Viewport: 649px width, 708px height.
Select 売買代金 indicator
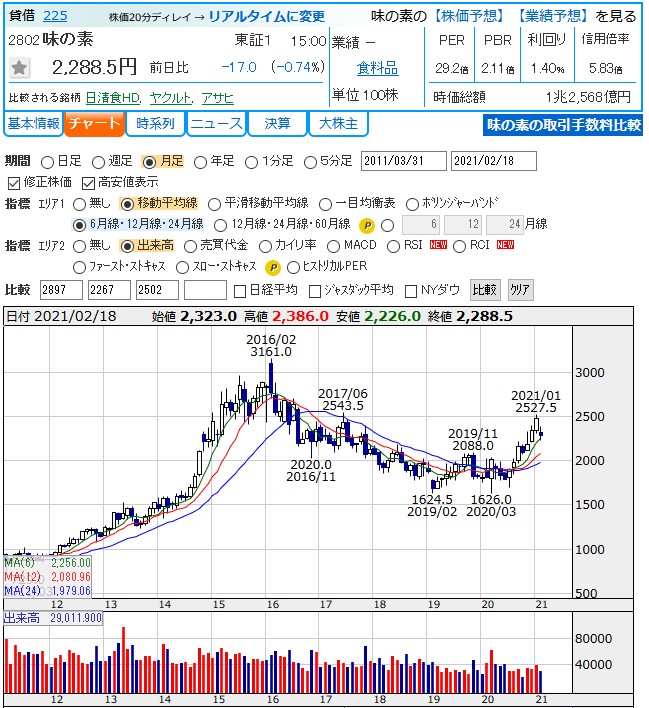[190, 246]
